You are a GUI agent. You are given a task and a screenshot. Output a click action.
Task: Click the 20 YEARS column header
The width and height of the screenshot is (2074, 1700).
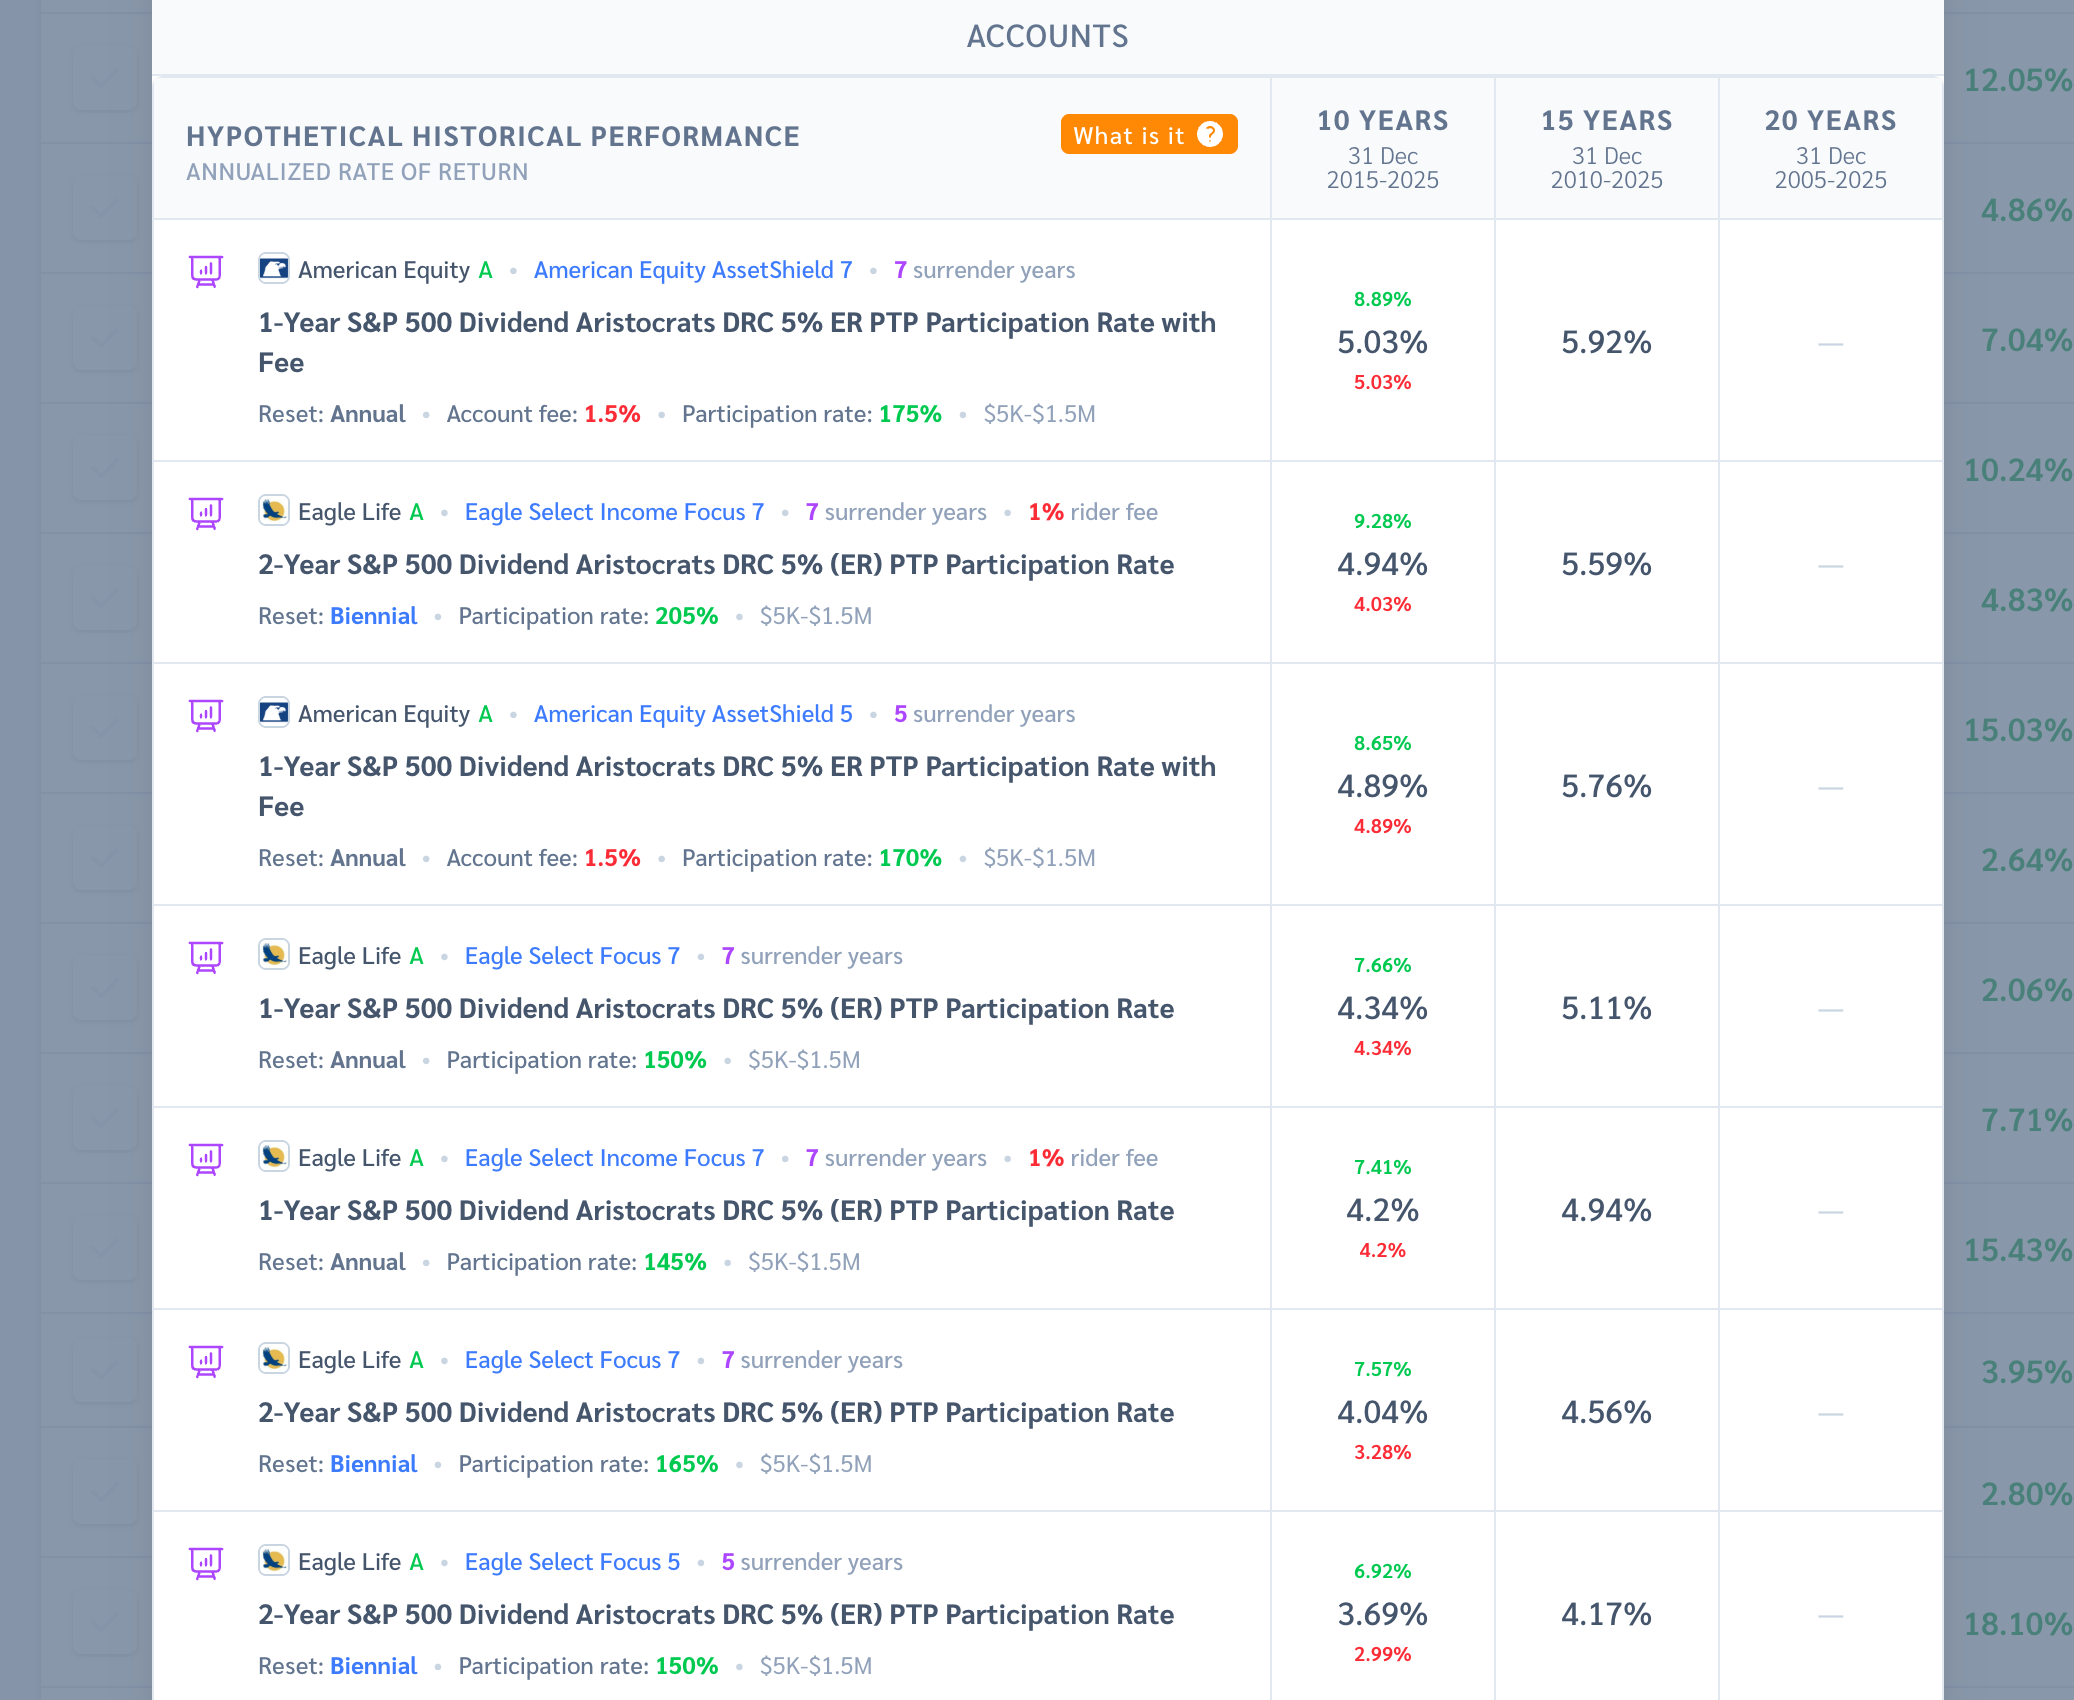(1831, 149)
